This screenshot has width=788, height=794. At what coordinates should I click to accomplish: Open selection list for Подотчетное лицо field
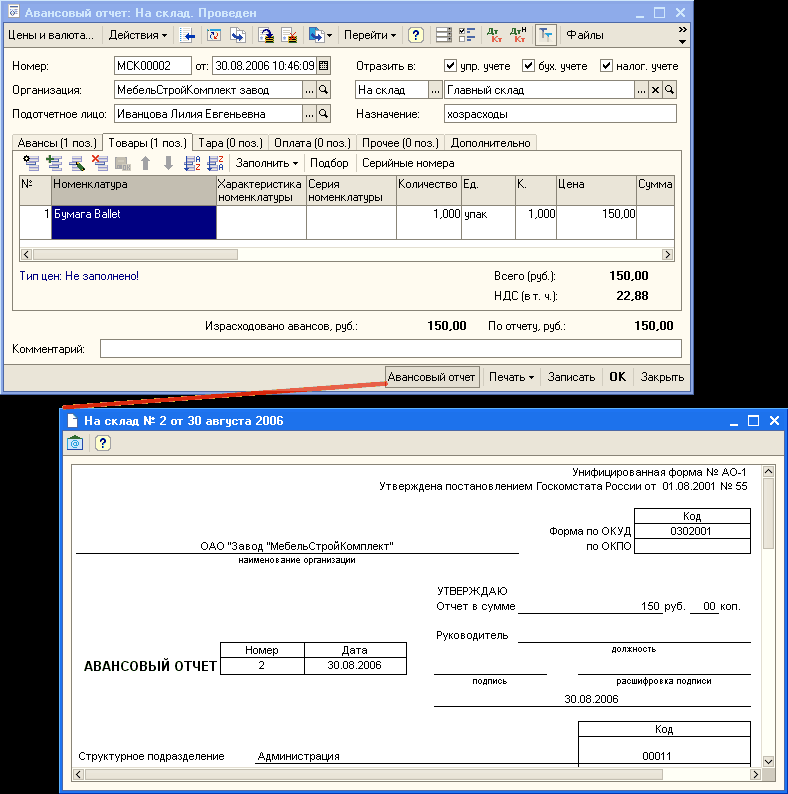[309, 114]
